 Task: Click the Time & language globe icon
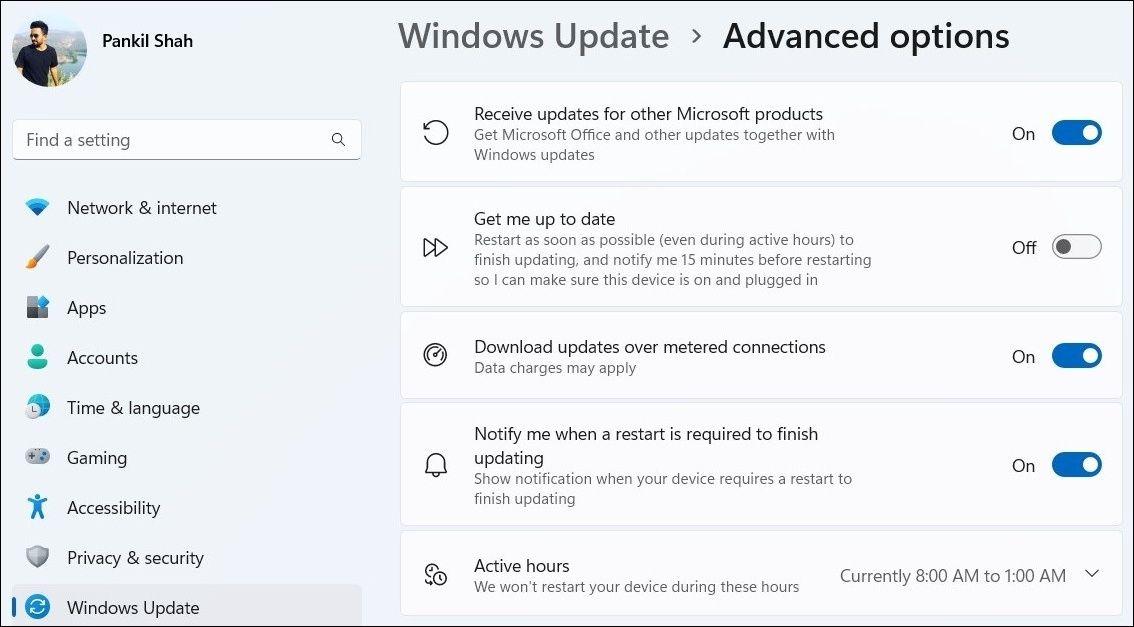pos(37,407)
